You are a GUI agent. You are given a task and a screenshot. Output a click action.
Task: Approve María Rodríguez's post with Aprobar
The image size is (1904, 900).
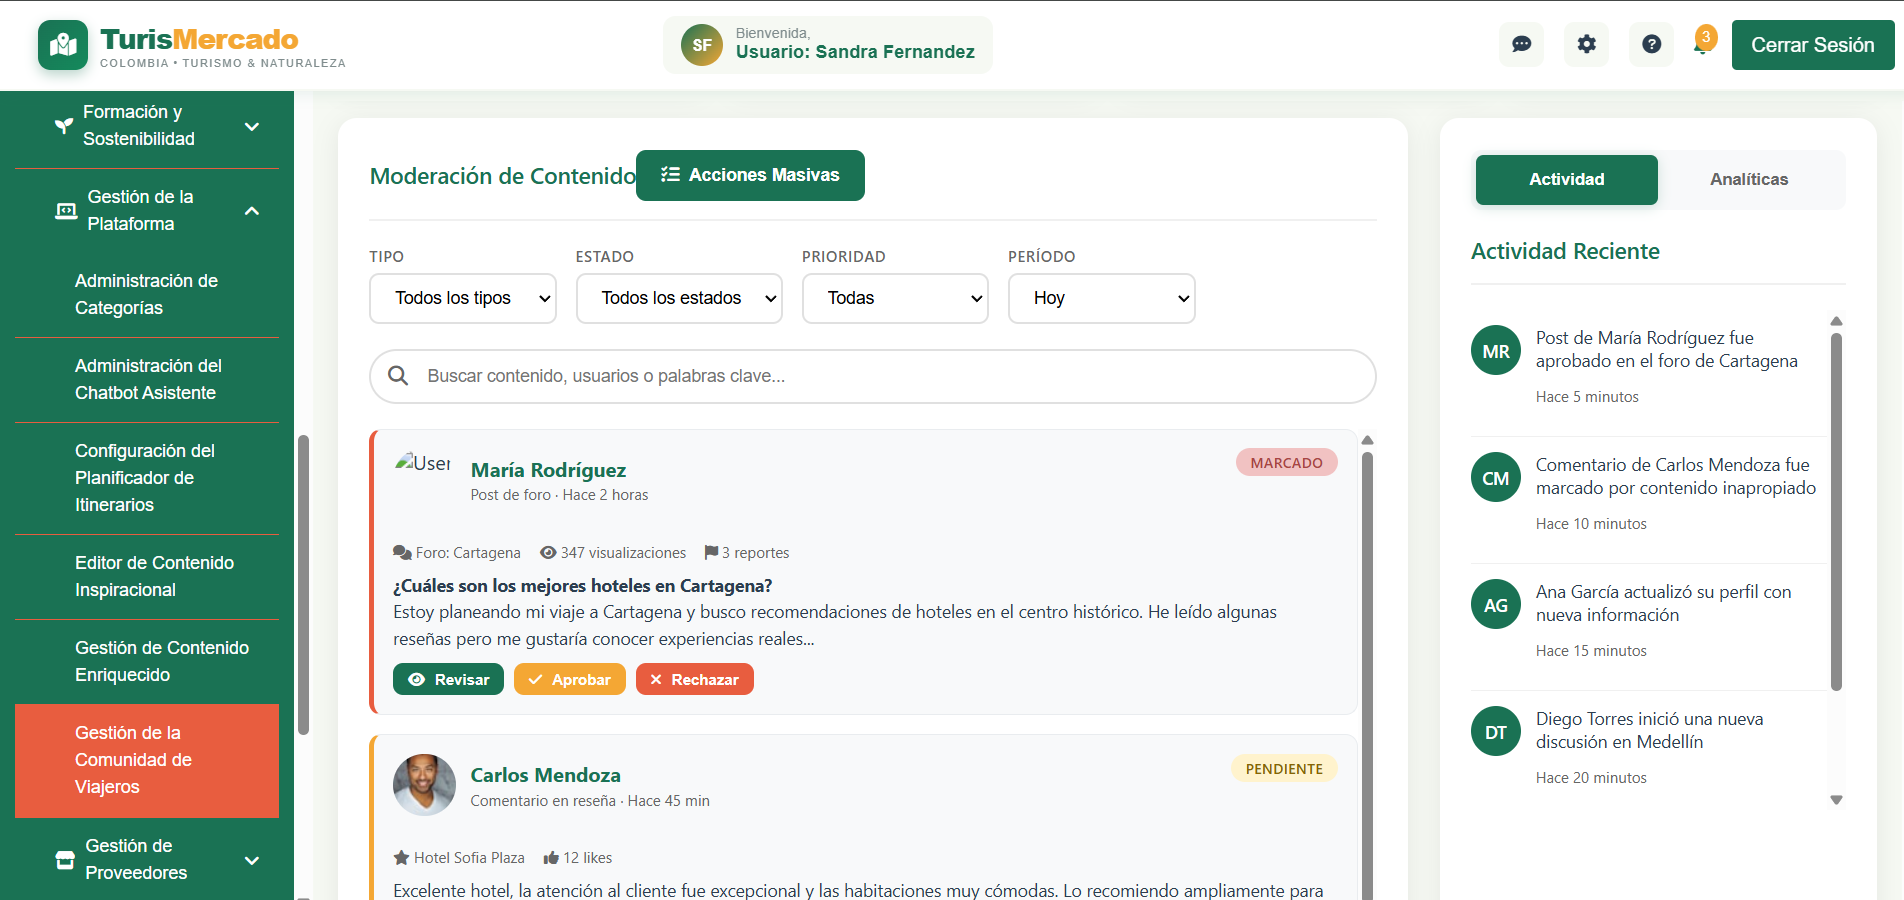click(569, 679)
